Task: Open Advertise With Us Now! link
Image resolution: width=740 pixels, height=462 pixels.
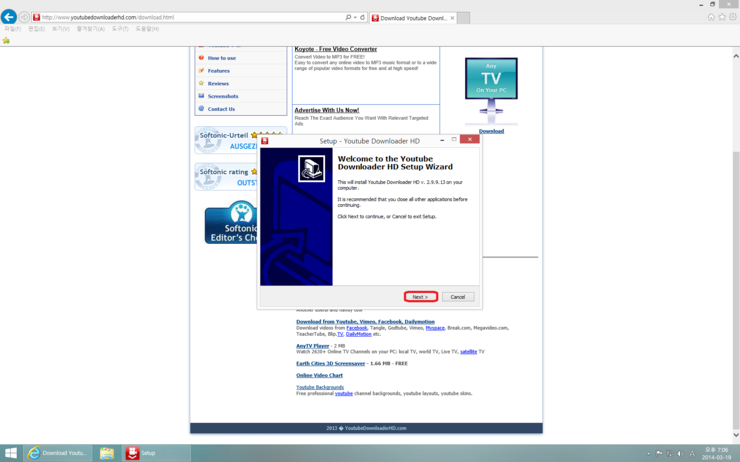Action: tap(327, 110)
